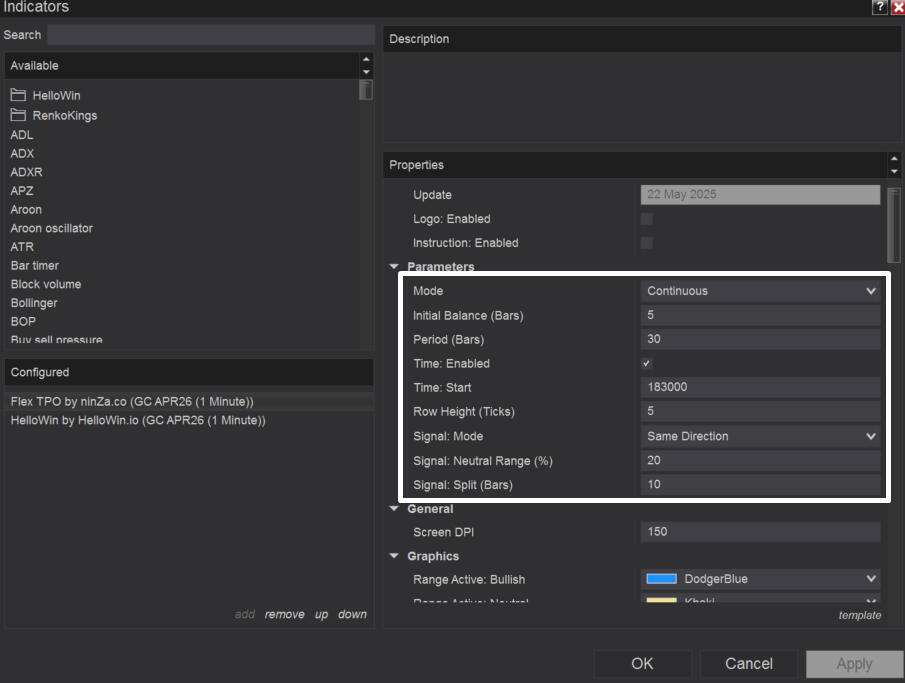Click the remove link under Configured
Viewport: 905px width, 683px height.
click(284, 615)
